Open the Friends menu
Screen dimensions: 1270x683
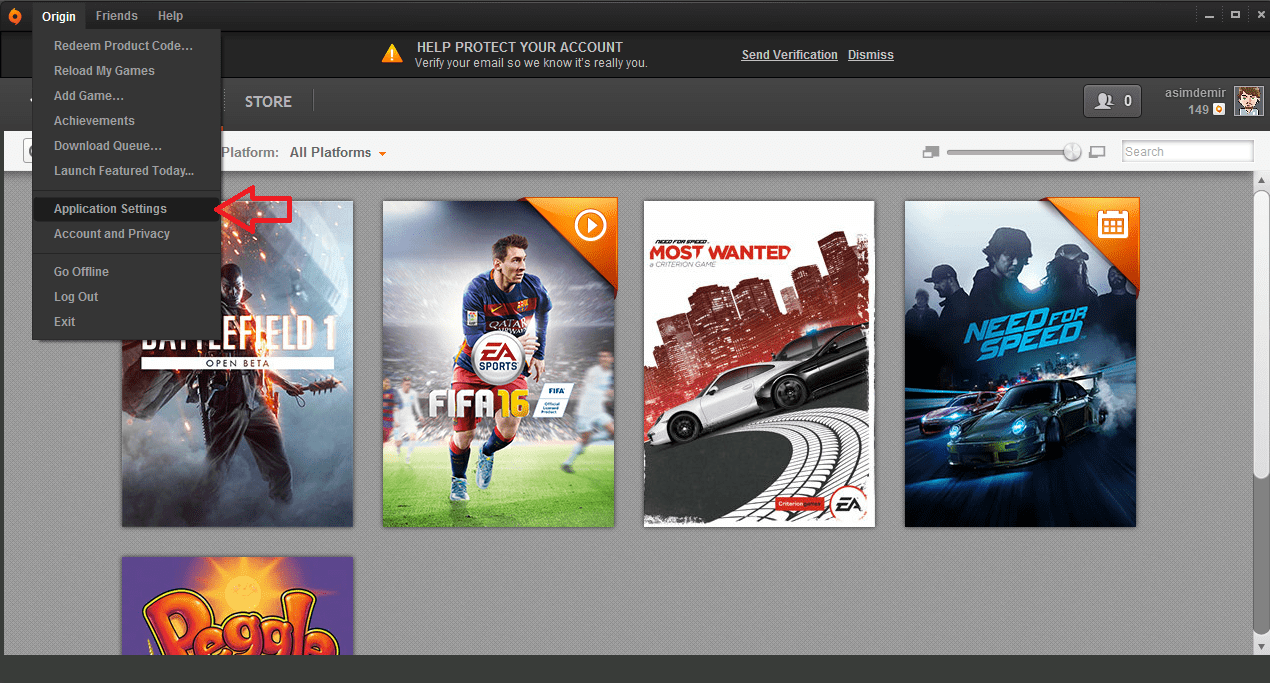117,16
